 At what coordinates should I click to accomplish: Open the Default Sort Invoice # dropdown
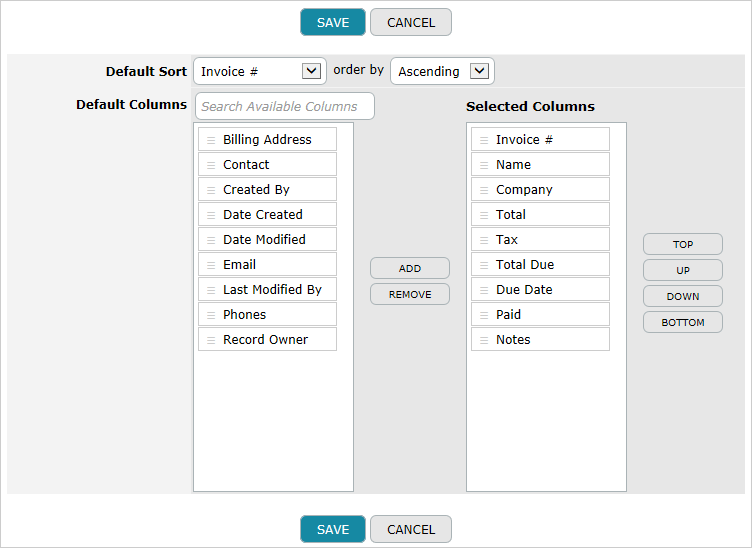pos(260,71)
